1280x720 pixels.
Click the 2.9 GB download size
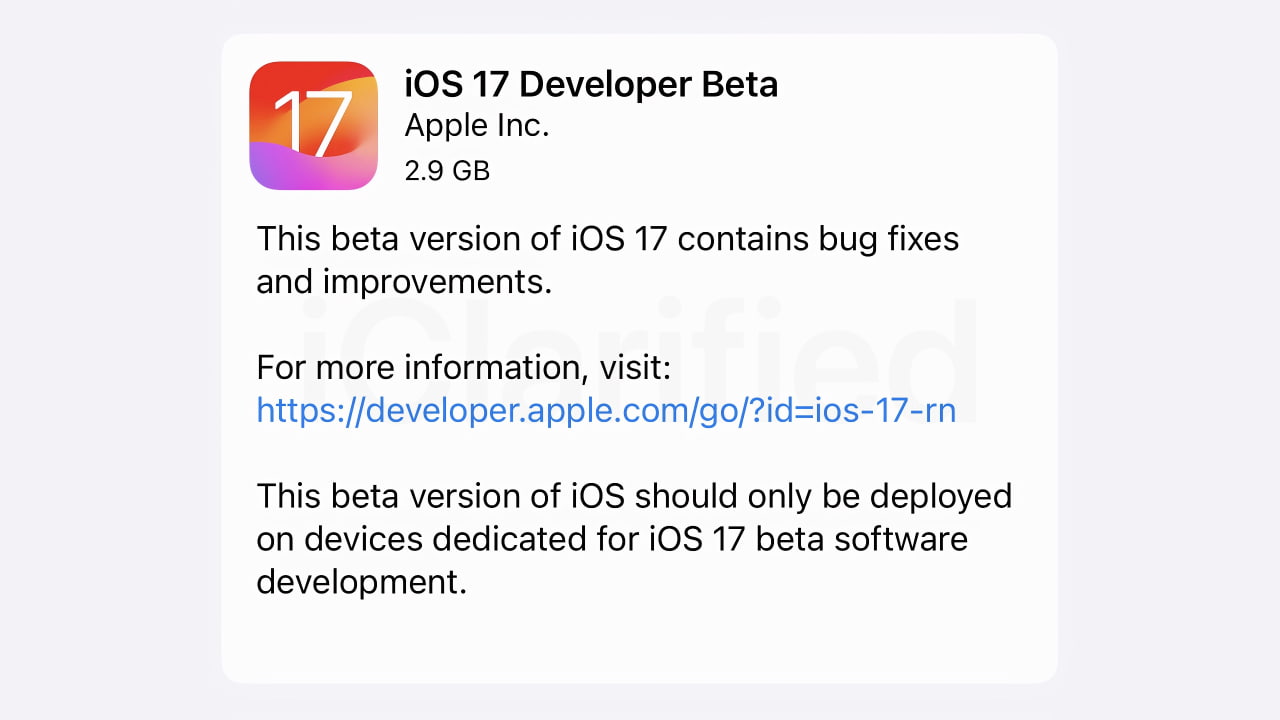click(447, 171)
